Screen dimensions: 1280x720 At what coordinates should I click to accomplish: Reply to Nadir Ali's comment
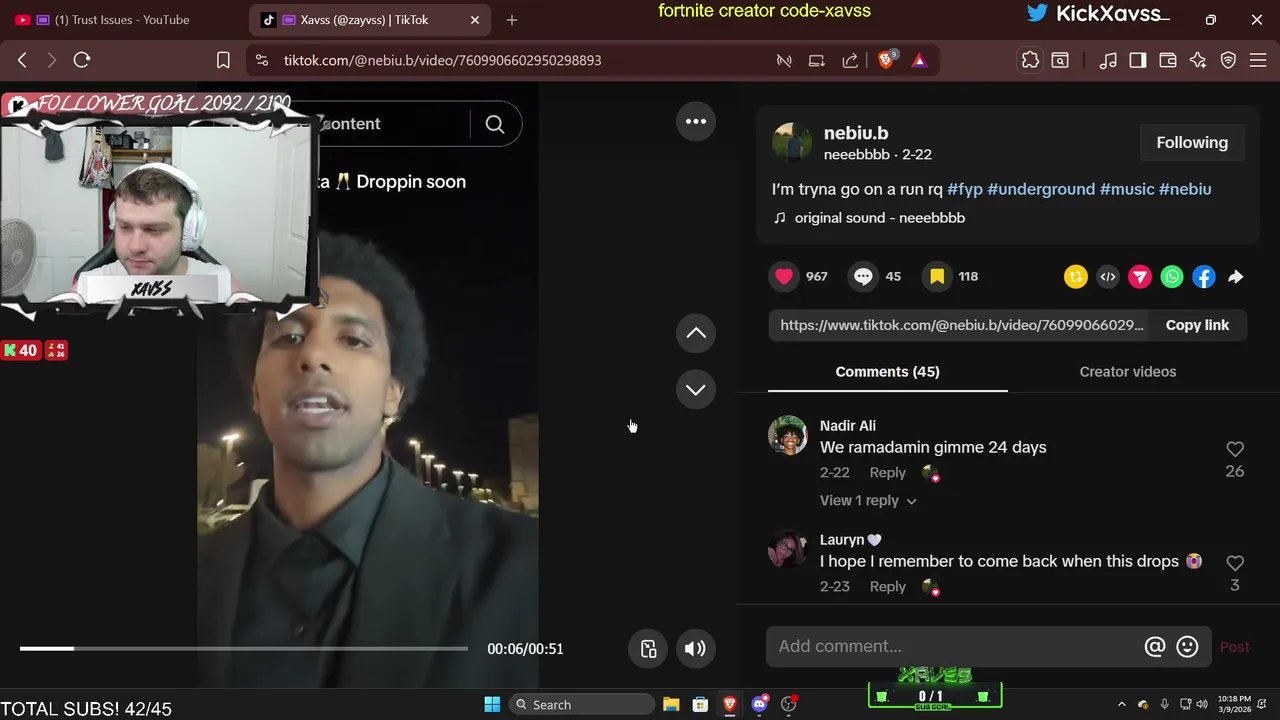point(887,473)
